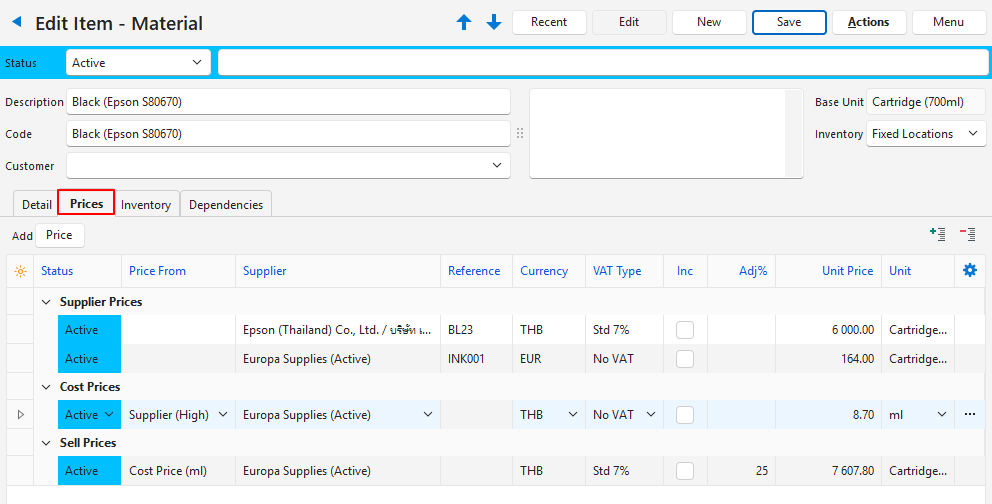
Task: Toggle Inc checkbox for Epson (Thailand) row
Action: click(685, 330)
